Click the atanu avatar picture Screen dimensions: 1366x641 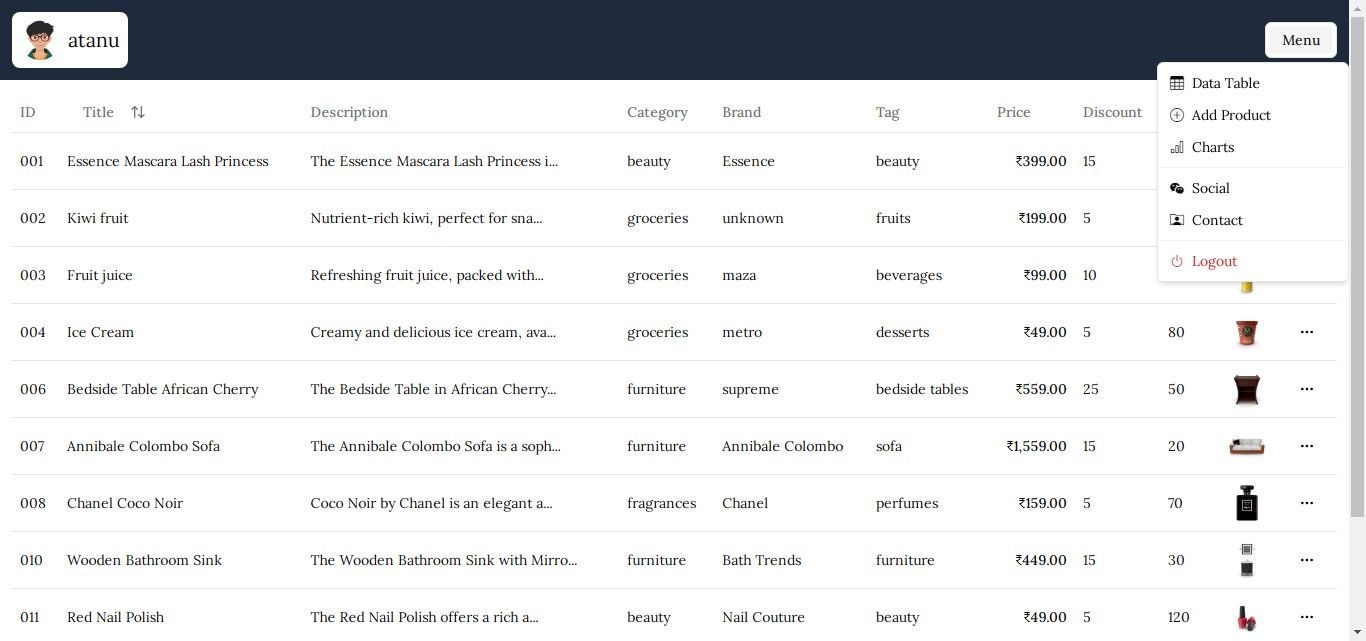40,40
